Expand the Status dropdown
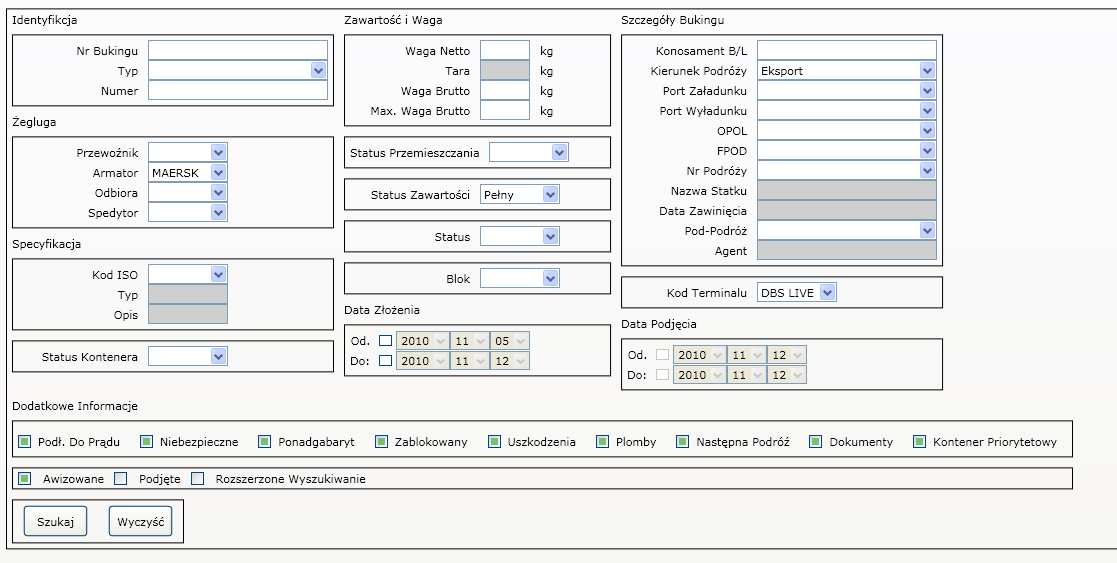The width and height of the screenshot is (1117, 563). click(x=520, y=237)
